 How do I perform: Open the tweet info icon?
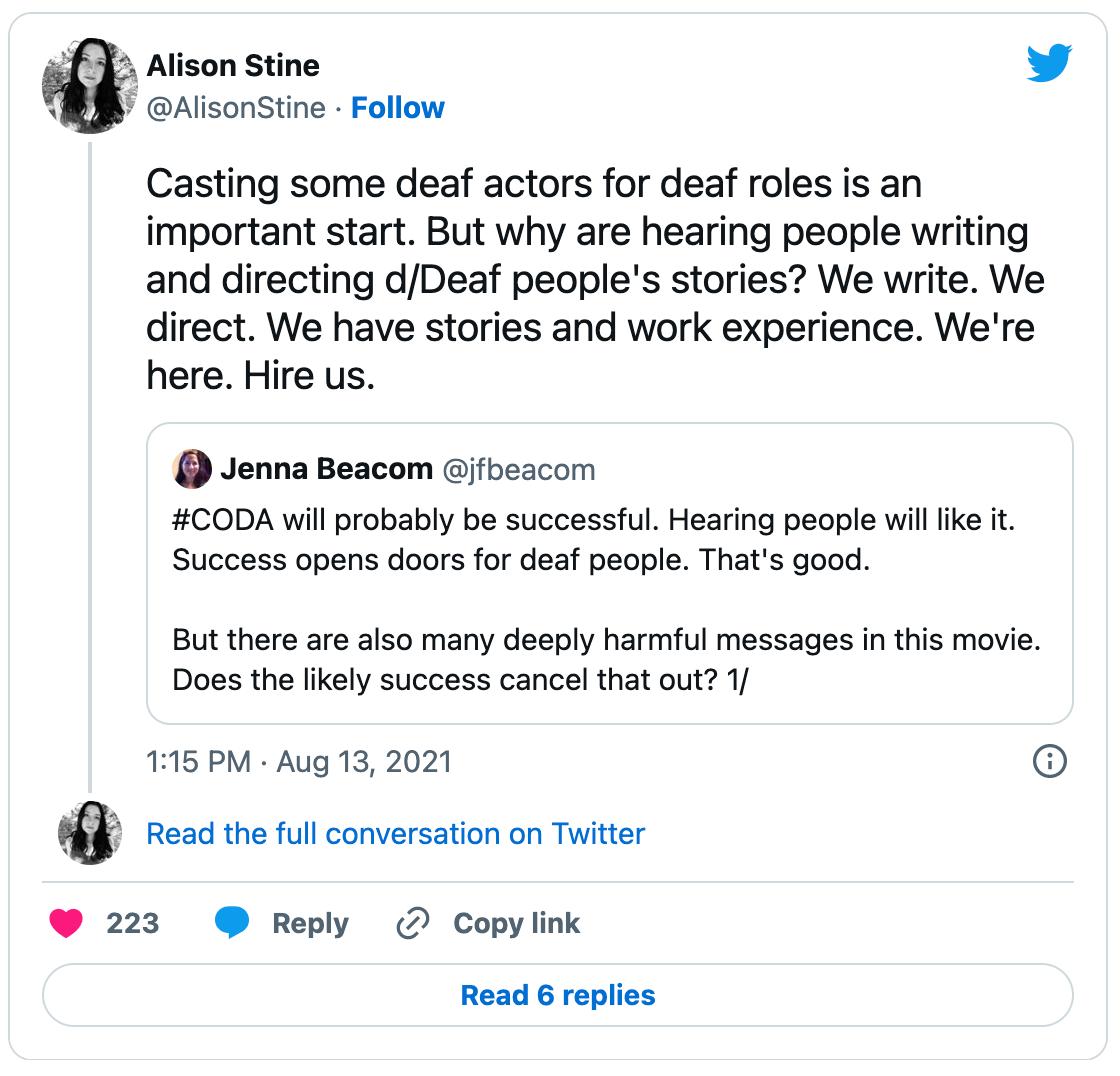click(1049, 761)
